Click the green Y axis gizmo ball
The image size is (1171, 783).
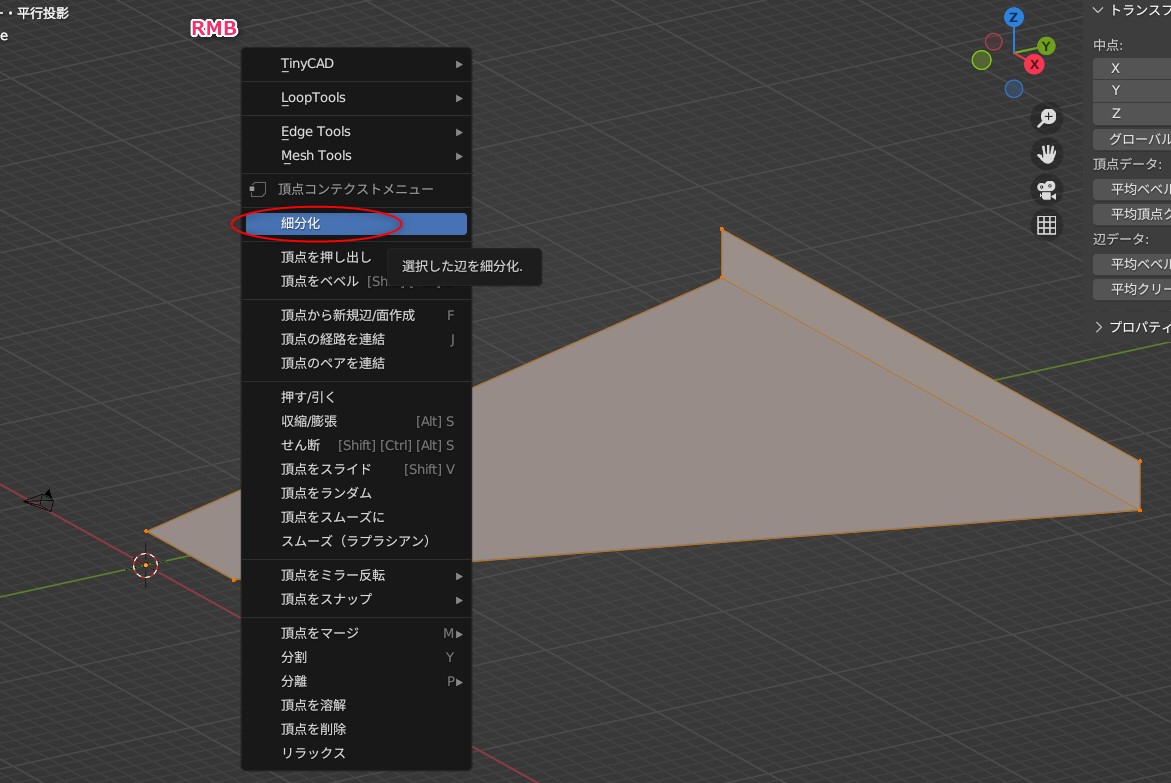click(1046, 46)
